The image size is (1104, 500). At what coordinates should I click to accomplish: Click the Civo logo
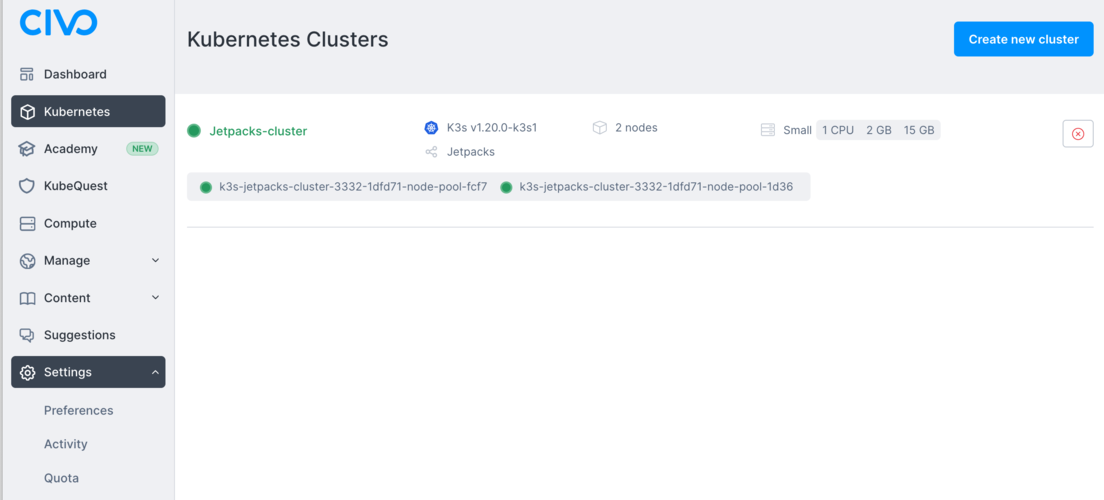pyautogui.click(x=58, y=22)
